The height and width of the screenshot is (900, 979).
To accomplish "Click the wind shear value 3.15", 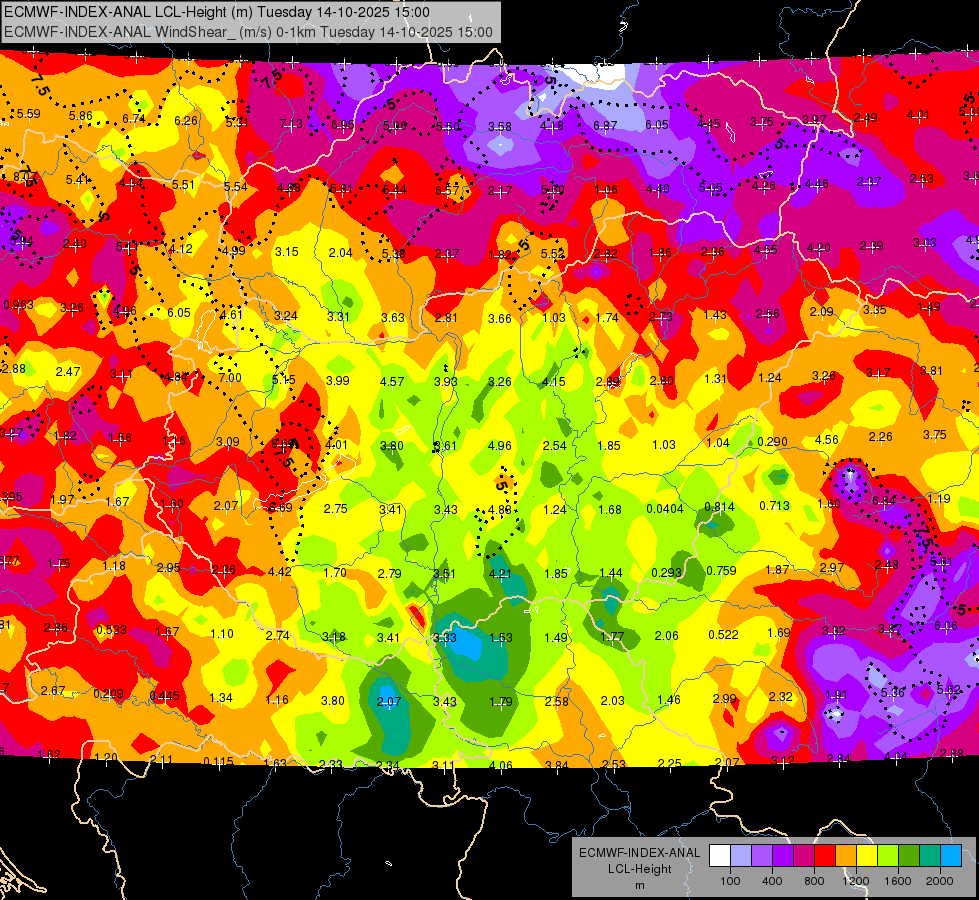I will pyautogui.click(x=287, y=252).
